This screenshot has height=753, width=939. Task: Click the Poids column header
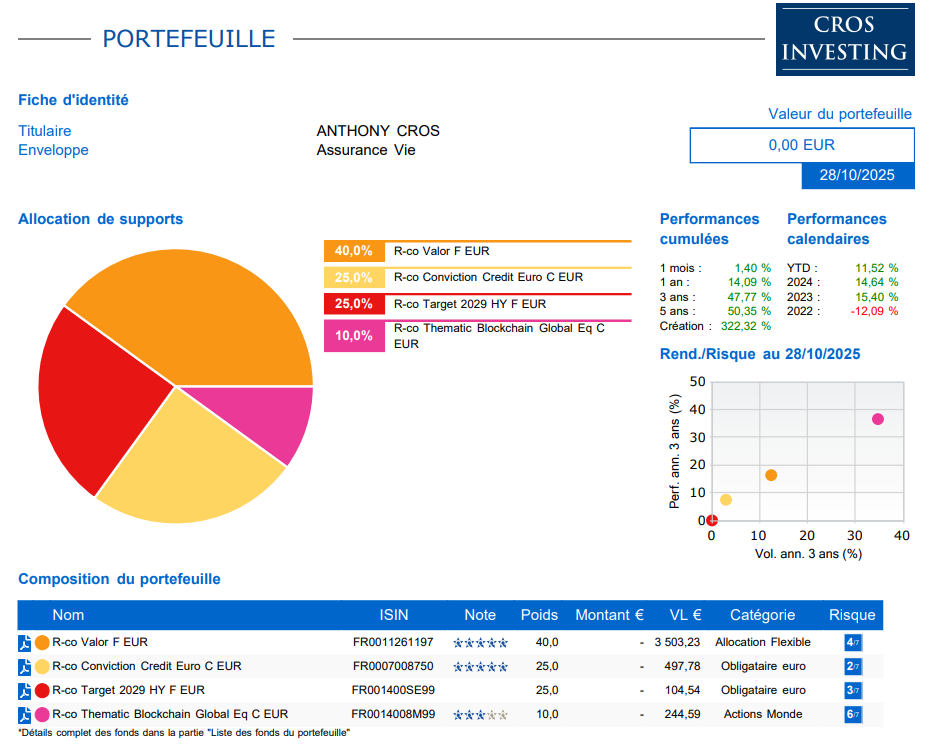click(539, 615)
